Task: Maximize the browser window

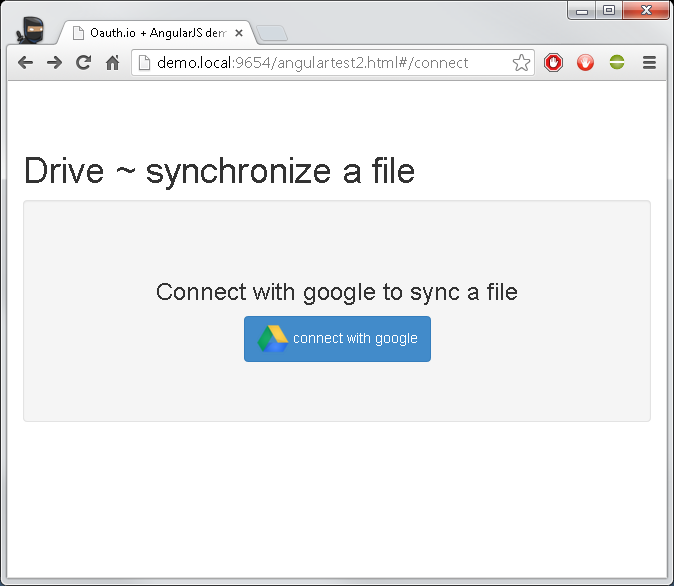Action: (609, 10)
